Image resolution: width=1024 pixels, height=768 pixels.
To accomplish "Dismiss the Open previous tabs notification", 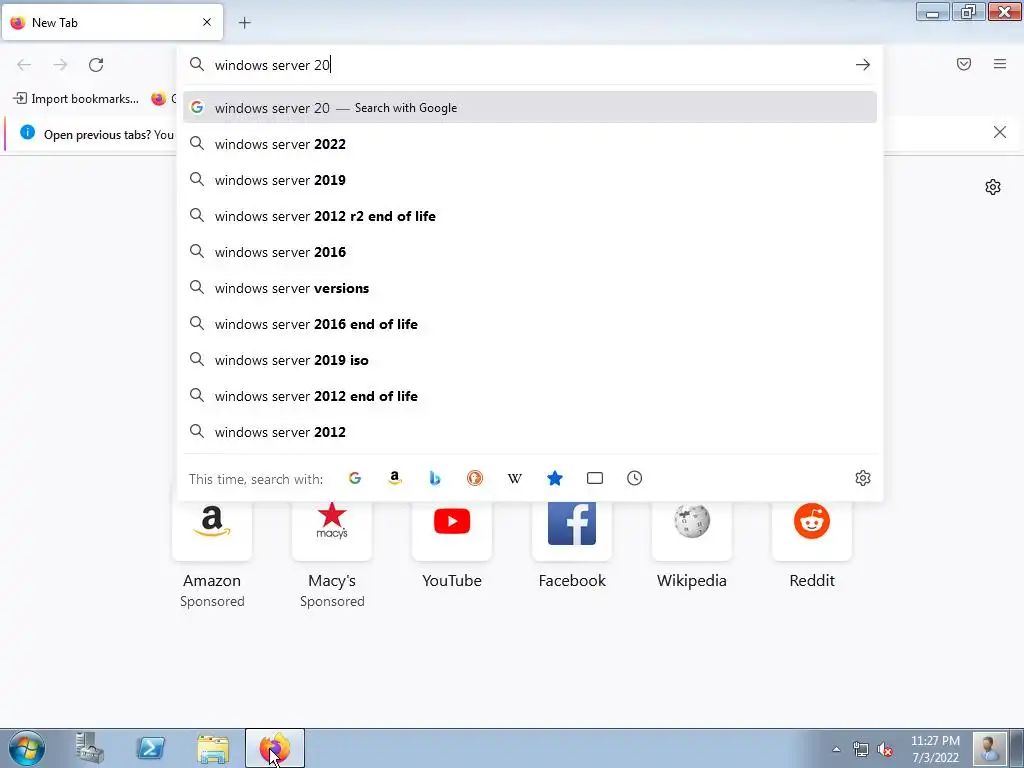I will pyautogui.click(x=1000, y=133).
